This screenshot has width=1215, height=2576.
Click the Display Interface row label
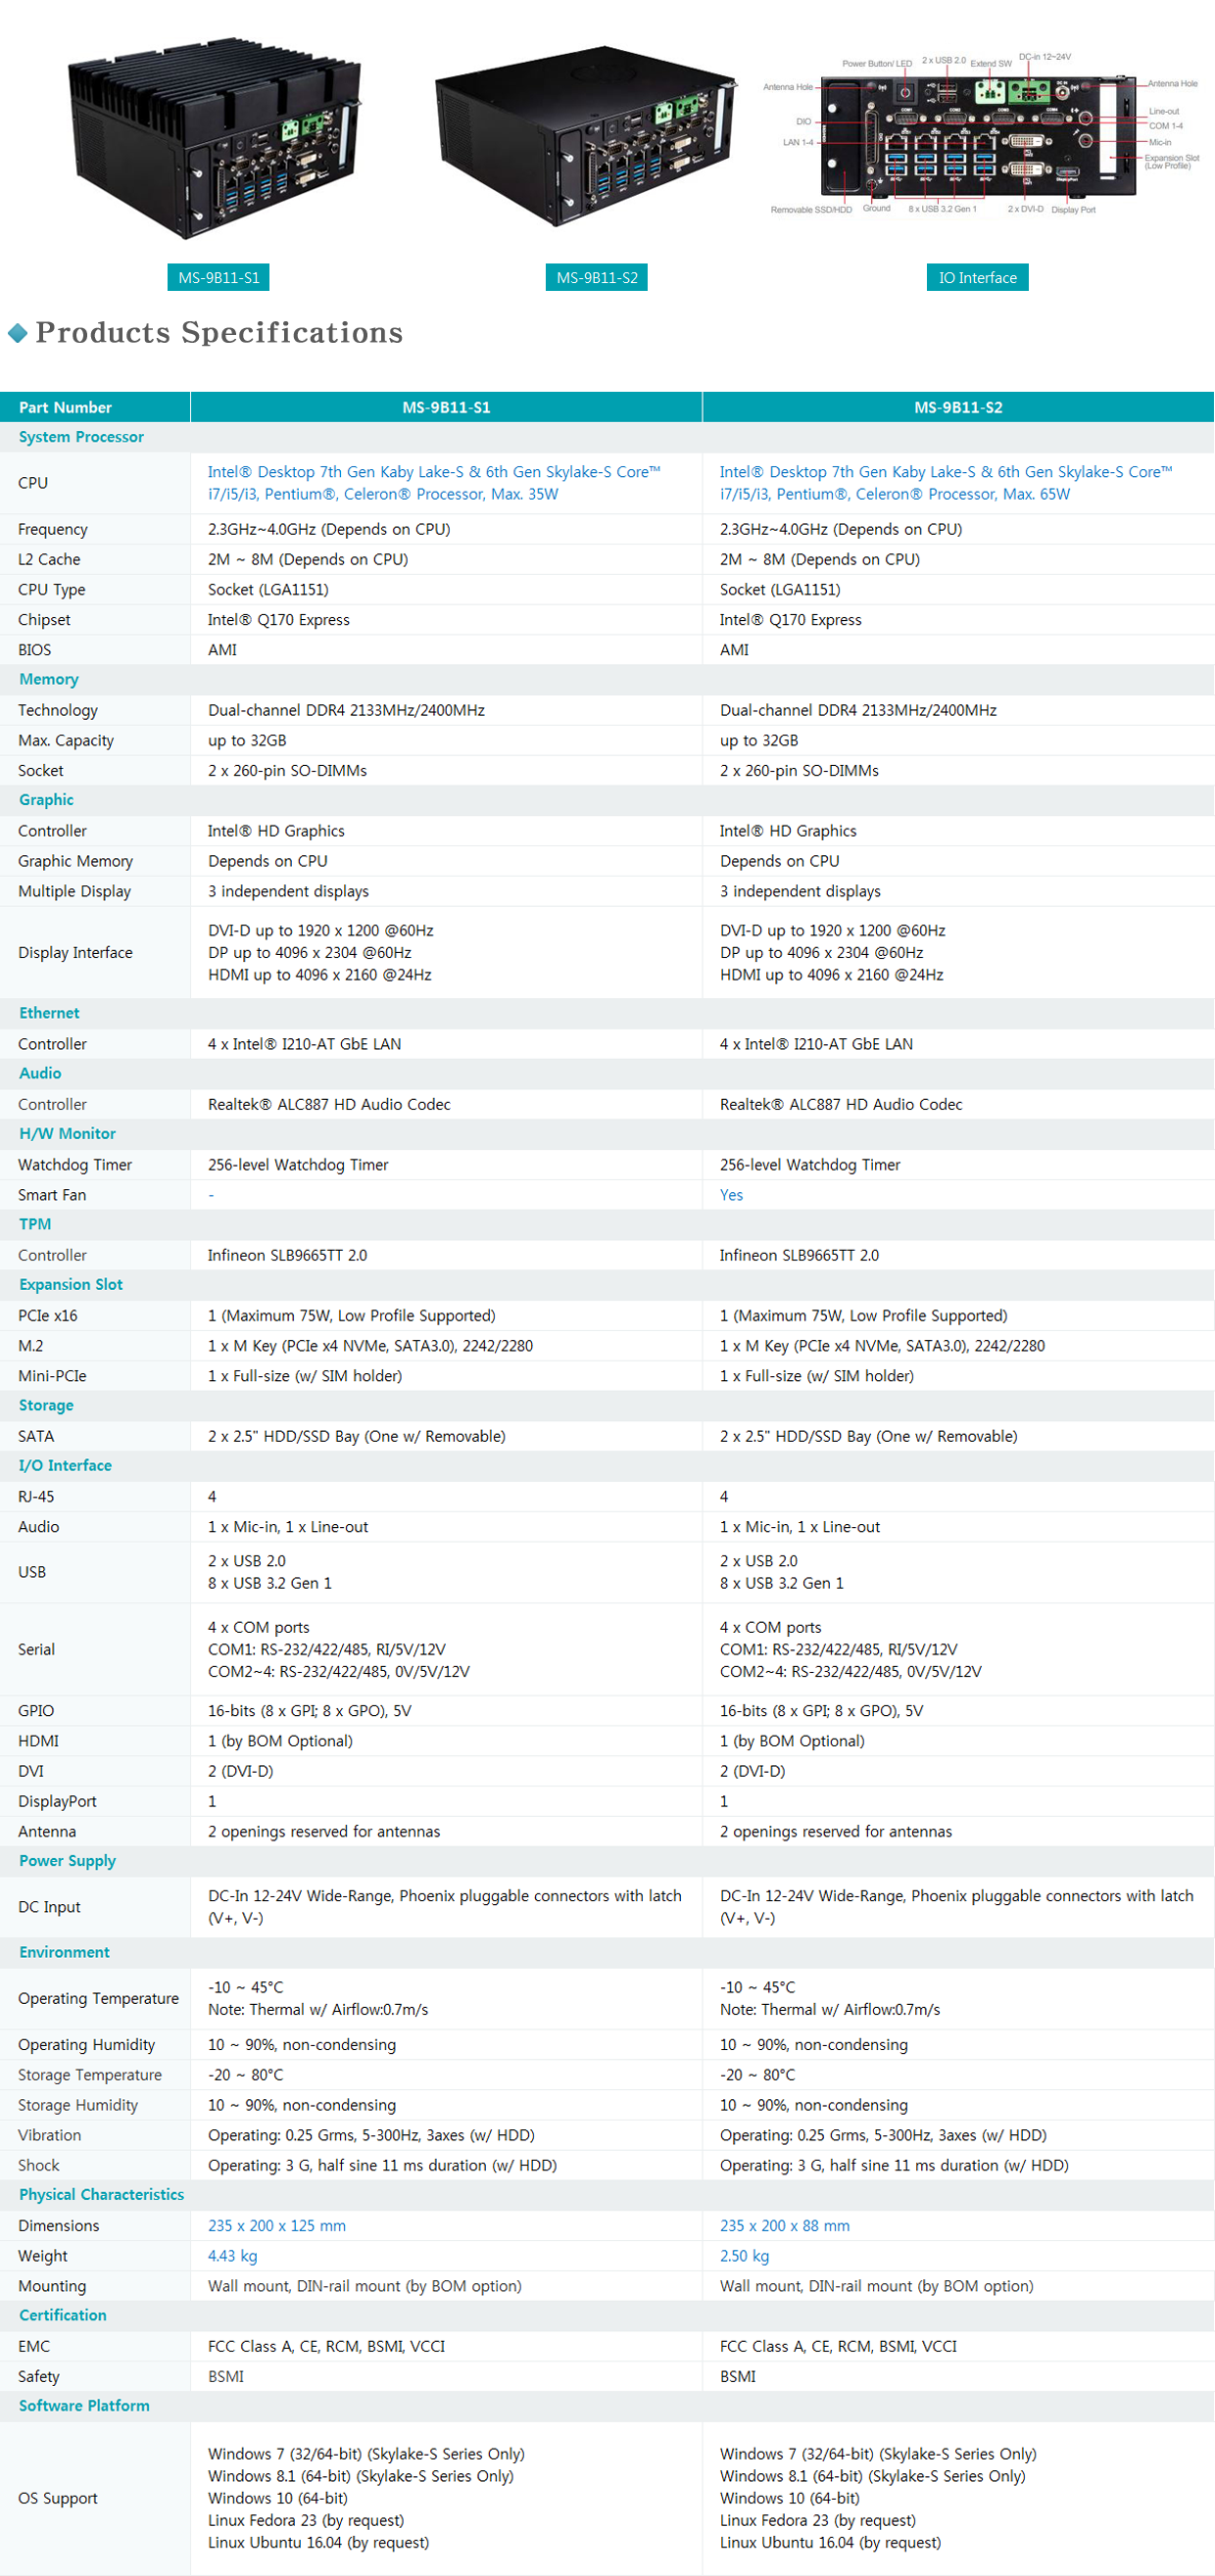75,953
